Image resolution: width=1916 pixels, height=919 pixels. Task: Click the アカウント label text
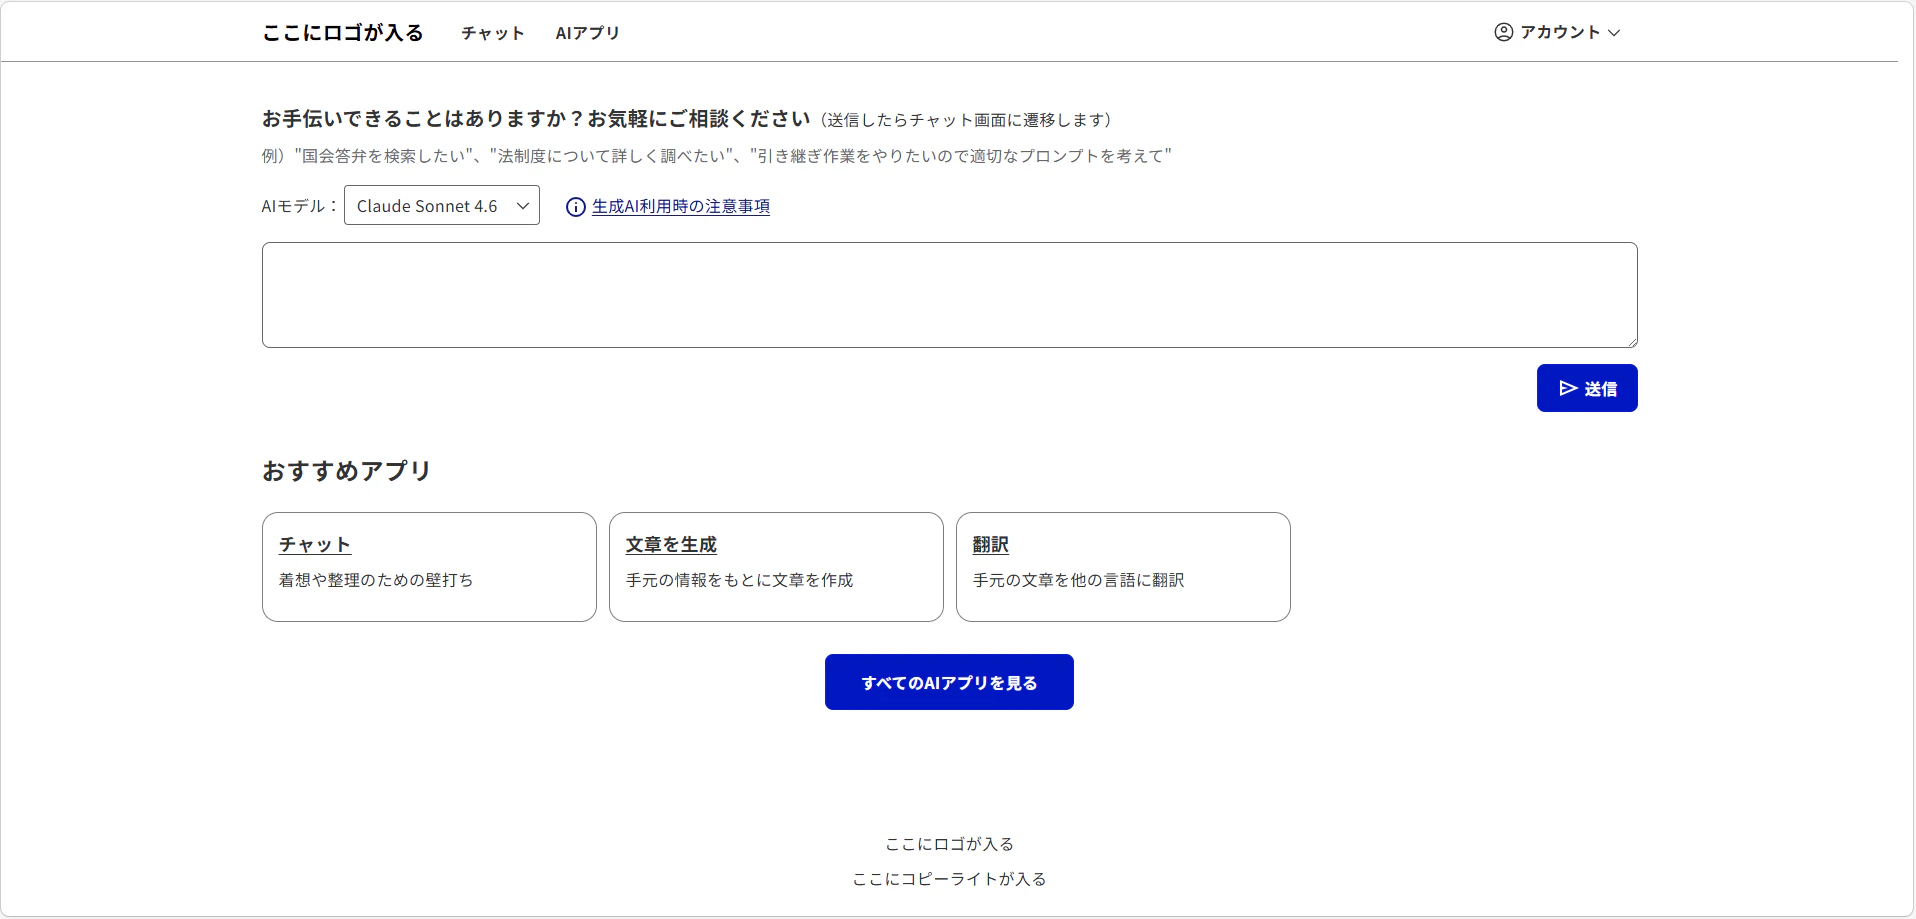[x=1560, y=32]
